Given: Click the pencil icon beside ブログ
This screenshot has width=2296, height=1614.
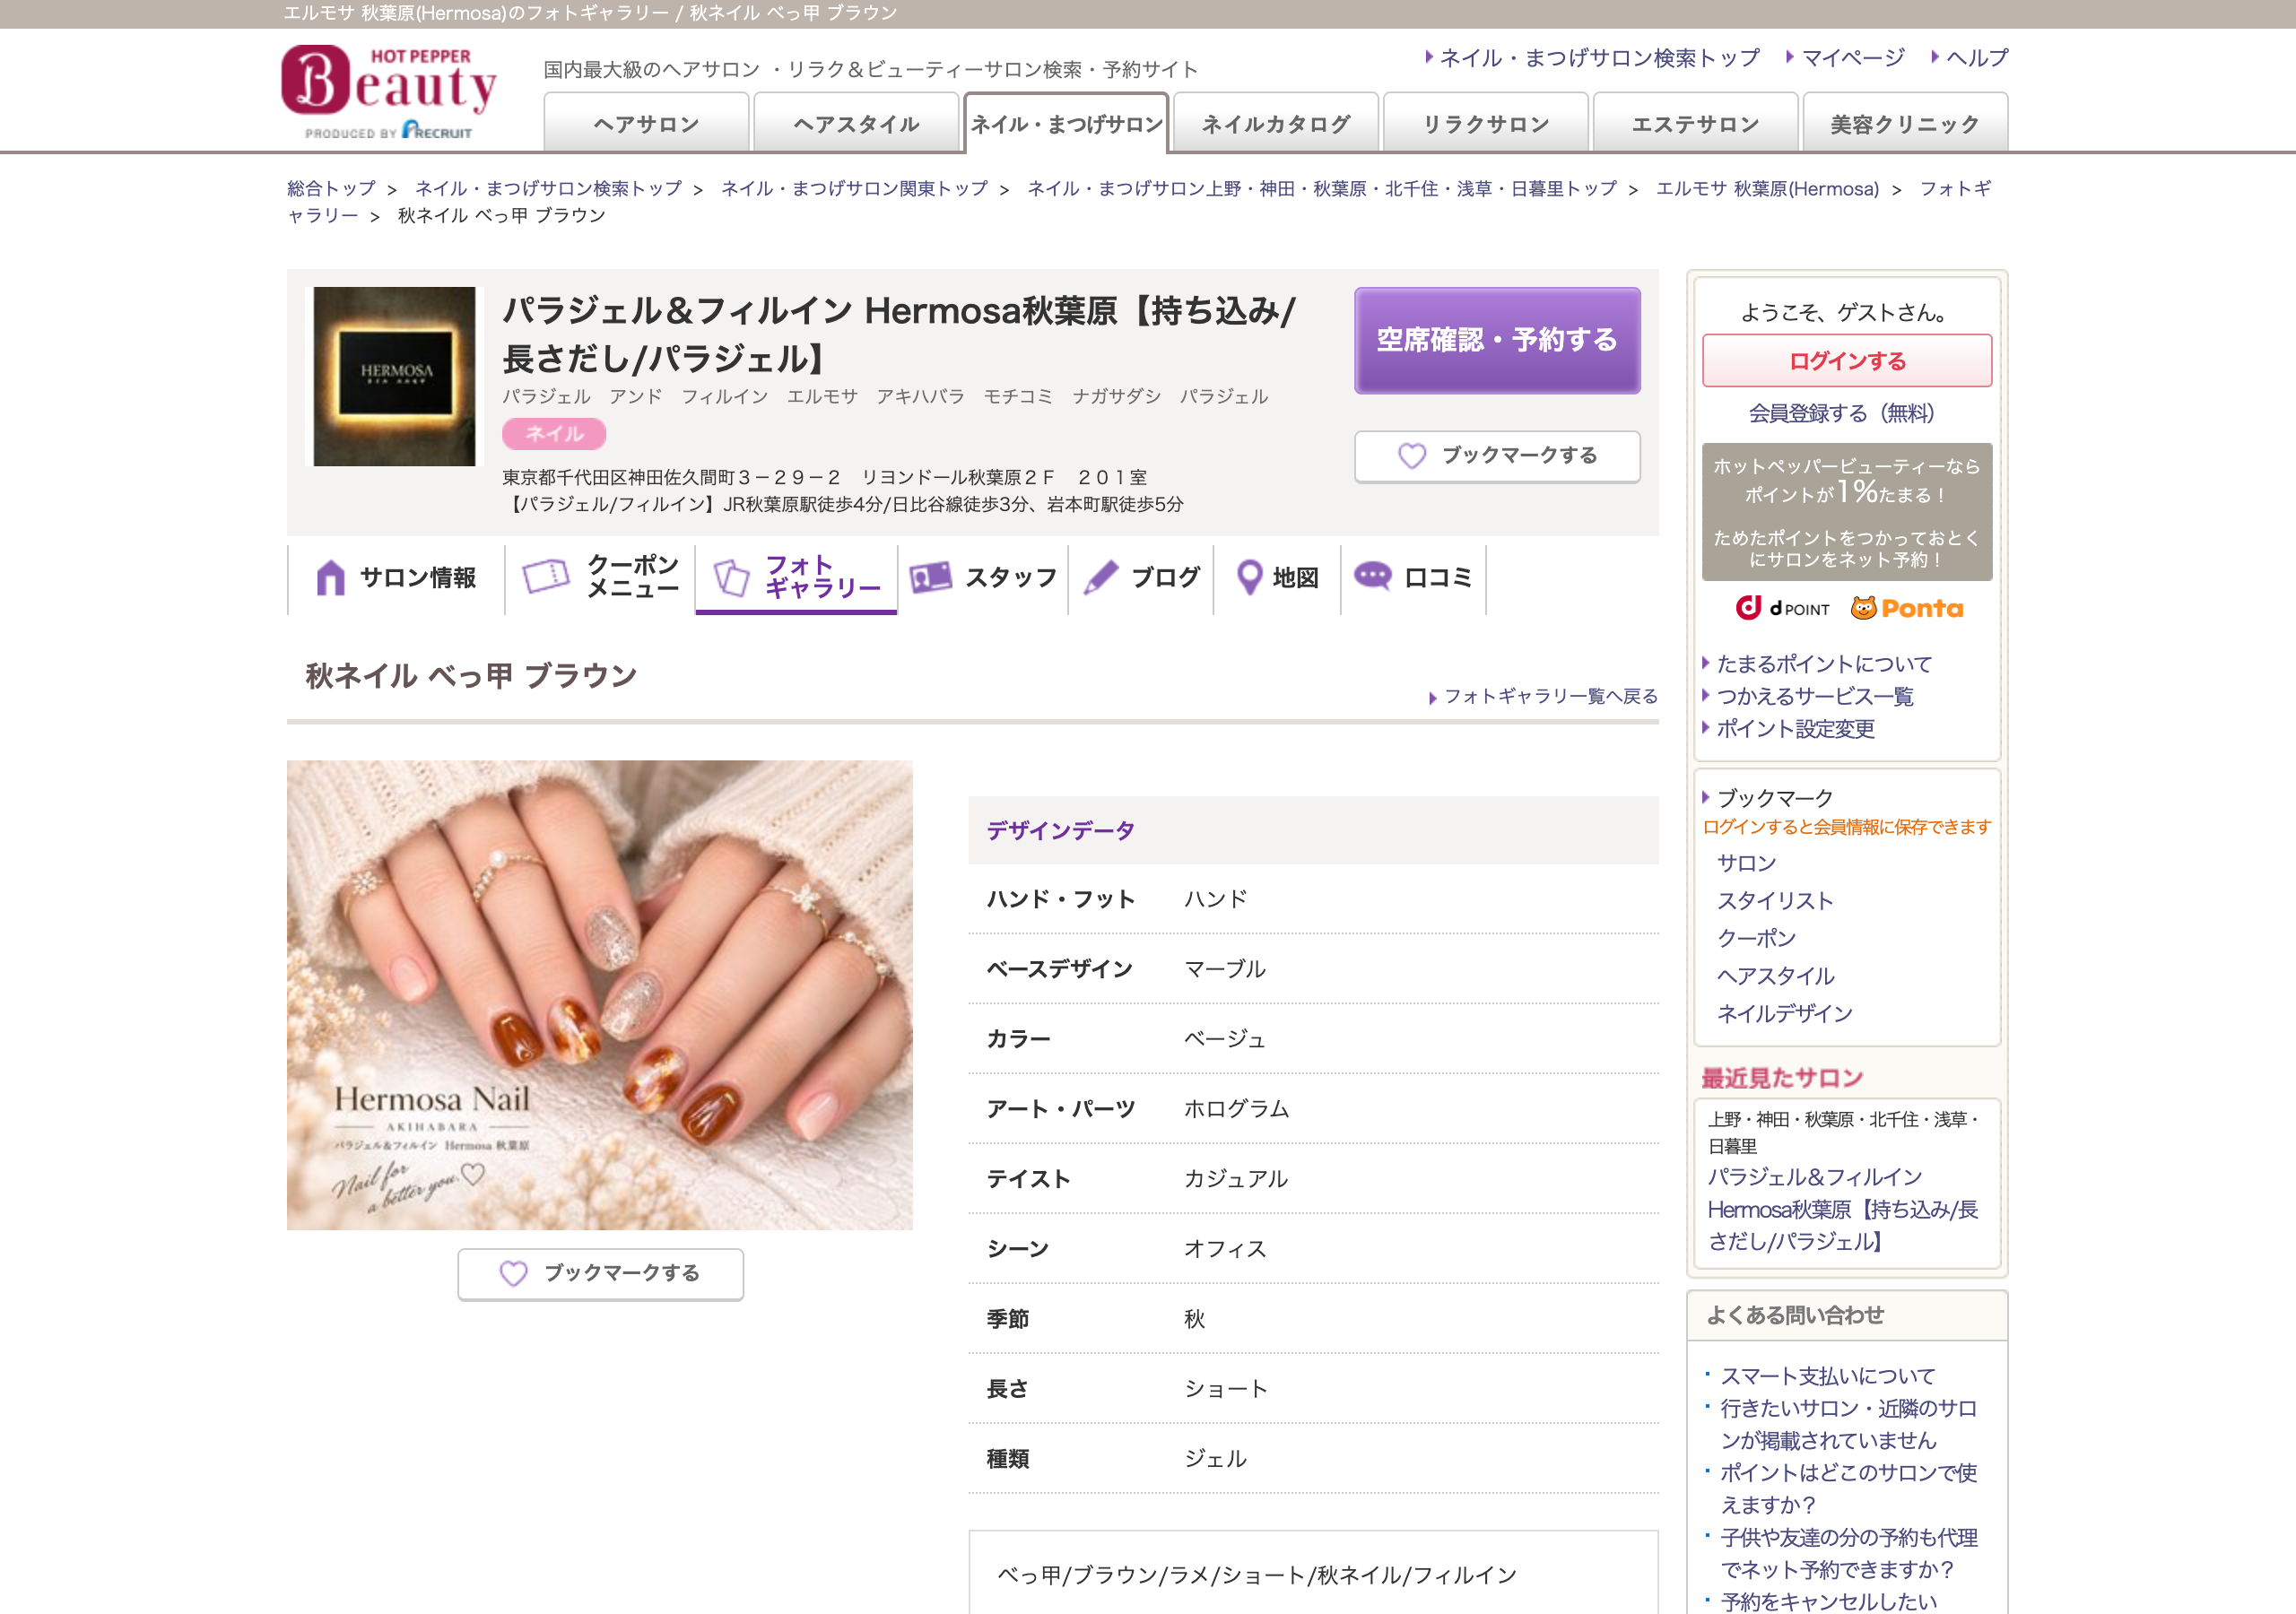Looking at the screenshot, I should pyautogui.click(x=1100, y=577).
